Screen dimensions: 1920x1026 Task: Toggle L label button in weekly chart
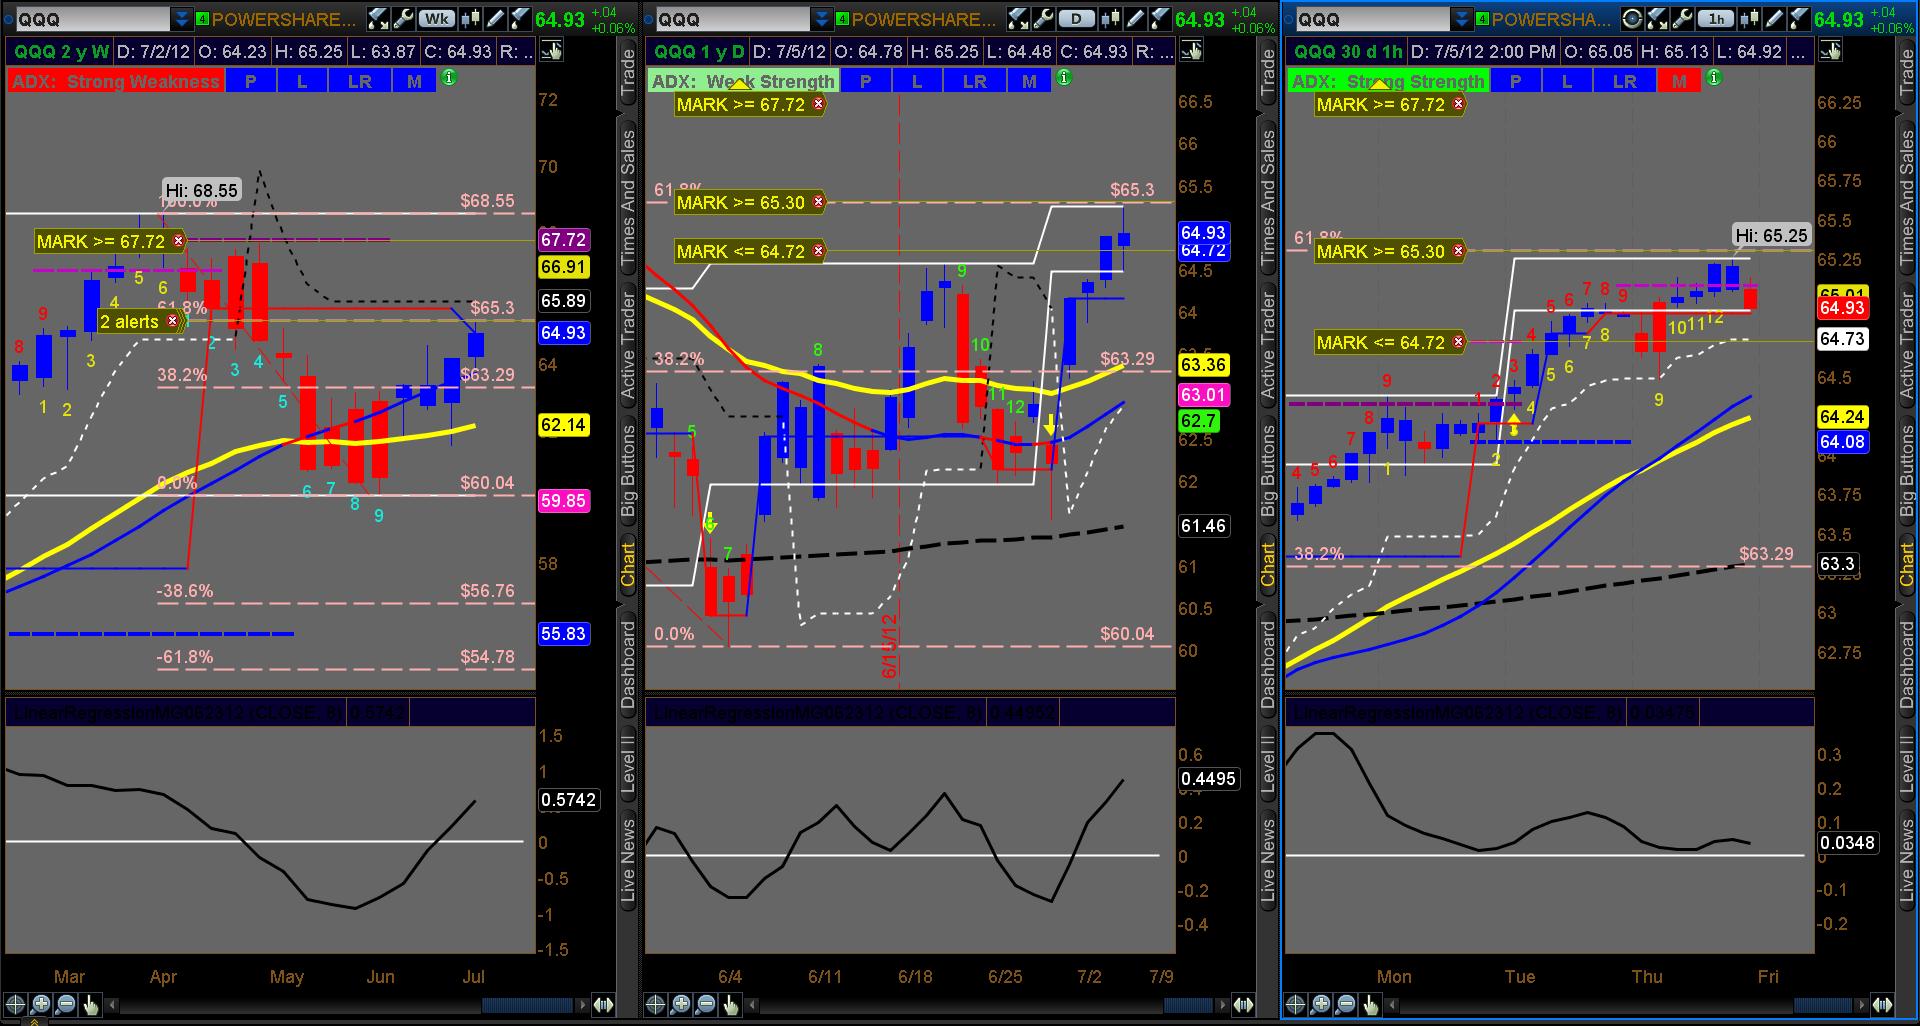[302, 81]
